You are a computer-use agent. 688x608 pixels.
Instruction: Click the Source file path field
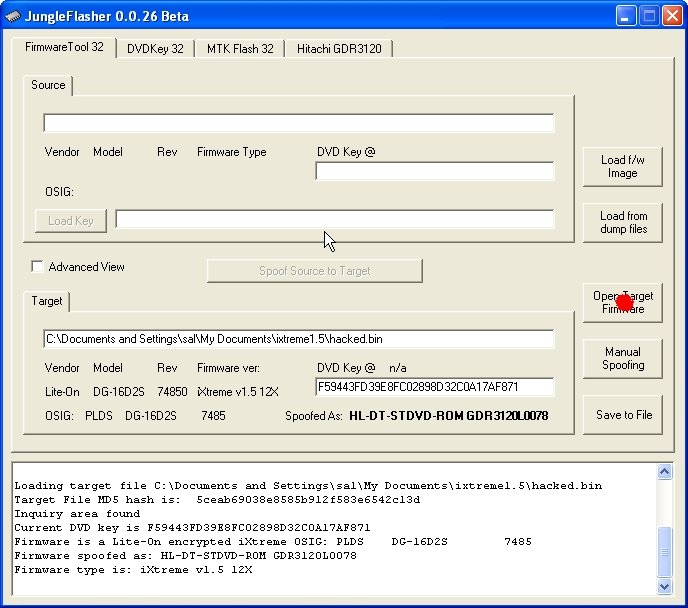[298, 123]
